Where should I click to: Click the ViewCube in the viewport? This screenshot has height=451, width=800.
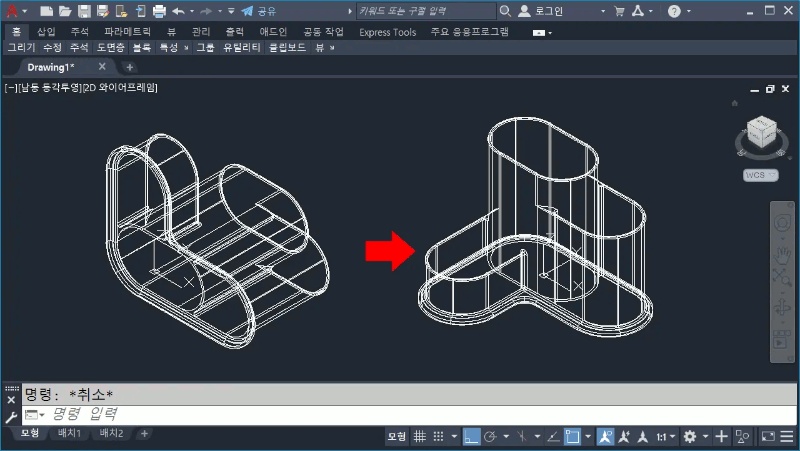coord(760,134)
